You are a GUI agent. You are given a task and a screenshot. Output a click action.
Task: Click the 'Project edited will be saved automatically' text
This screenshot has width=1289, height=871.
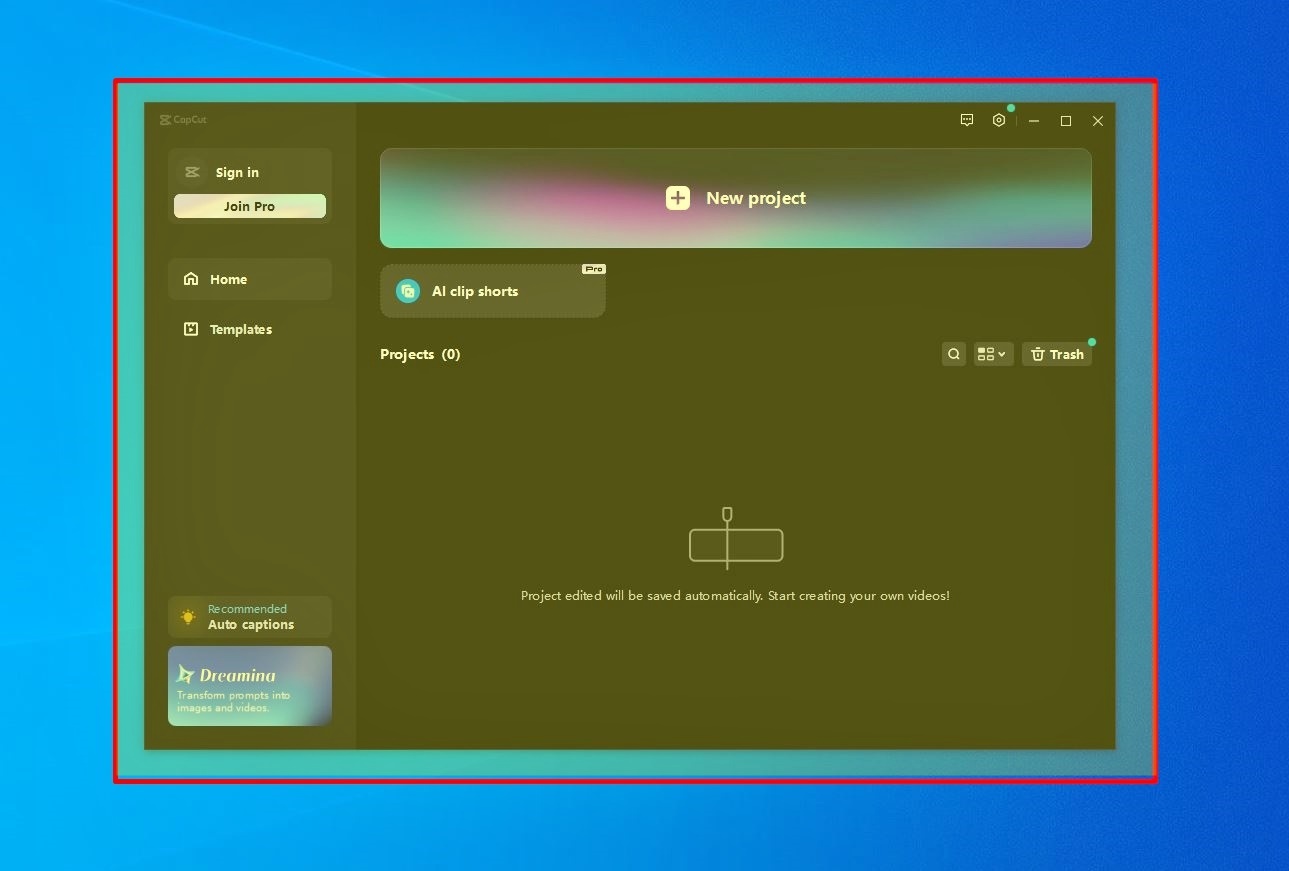[x=735, y=595]
